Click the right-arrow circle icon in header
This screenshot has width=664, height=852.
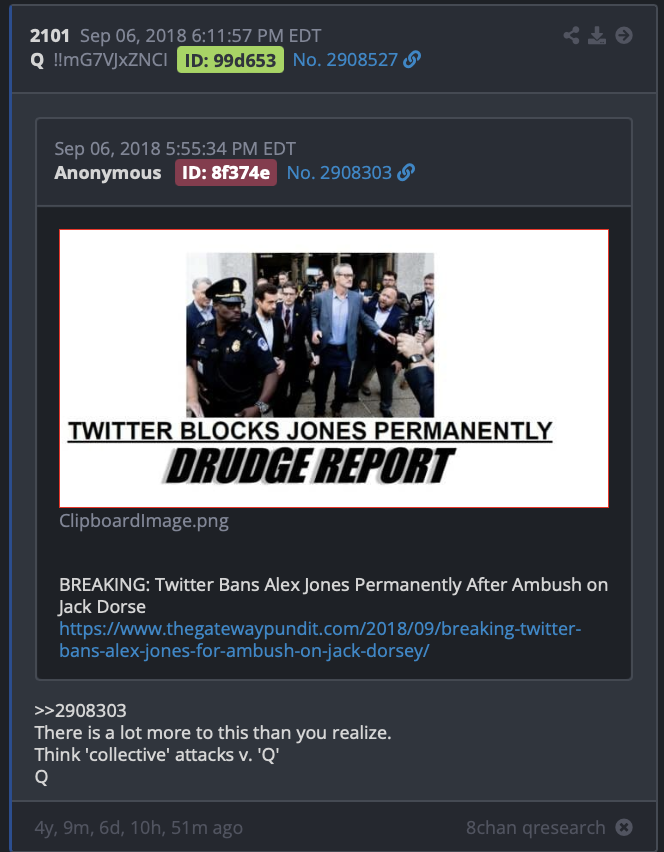624,36
